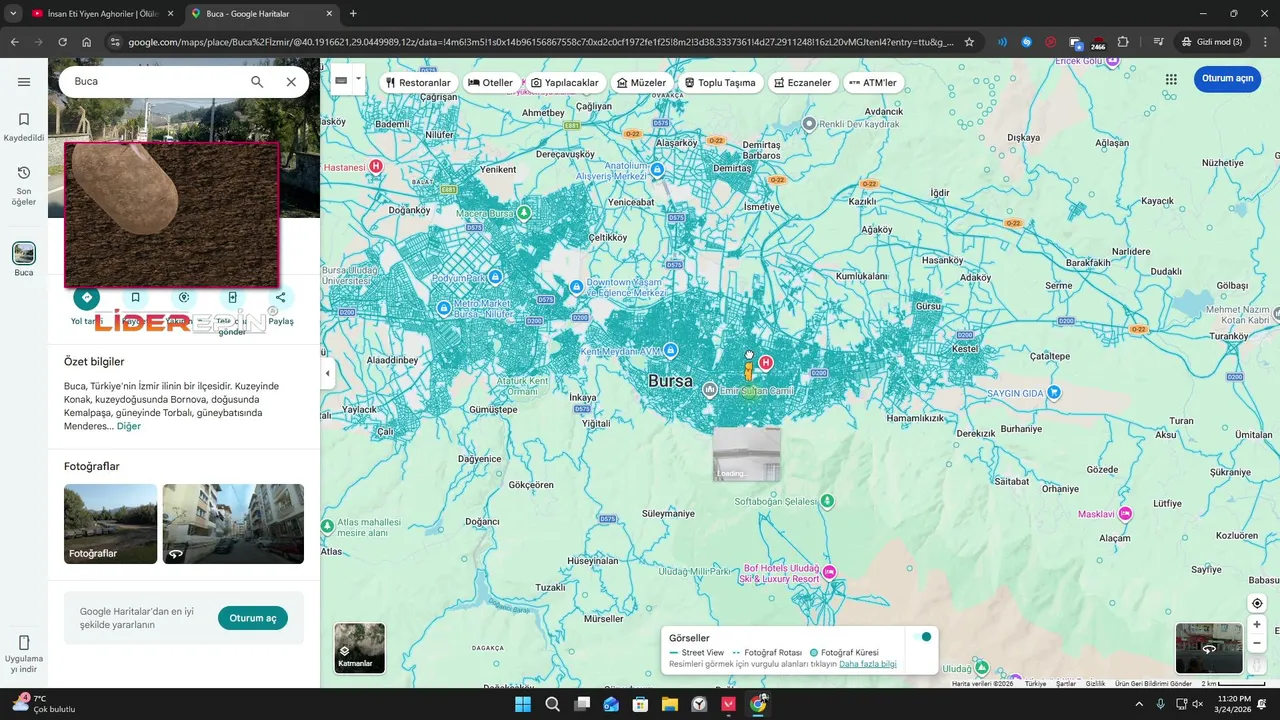This screenshot has height=720, width=1280.
Task: Open the Şartlar footer link
Action: pos(1066,684)
